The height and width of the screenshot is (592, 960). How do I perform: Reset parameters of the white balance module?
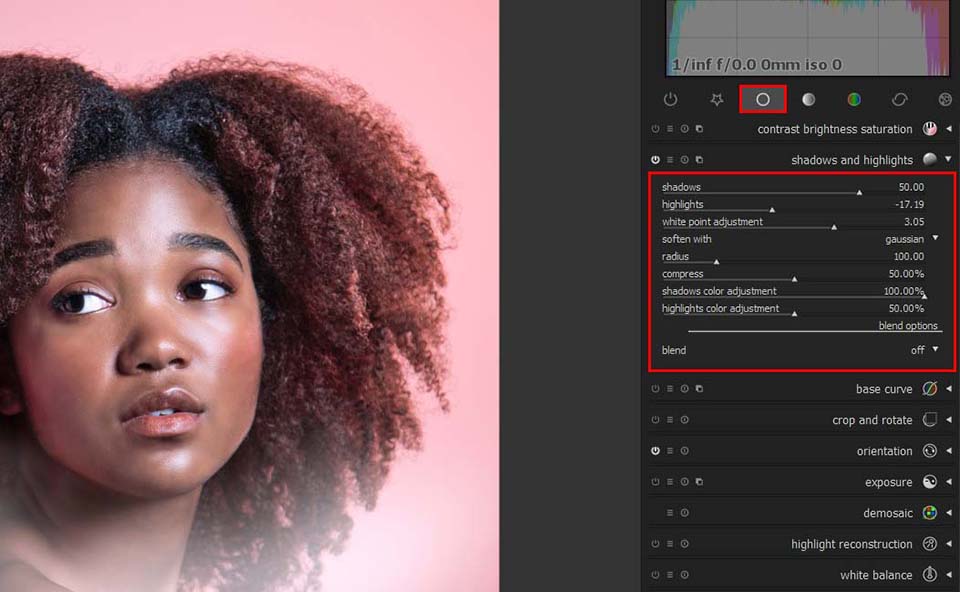(684, 575)
